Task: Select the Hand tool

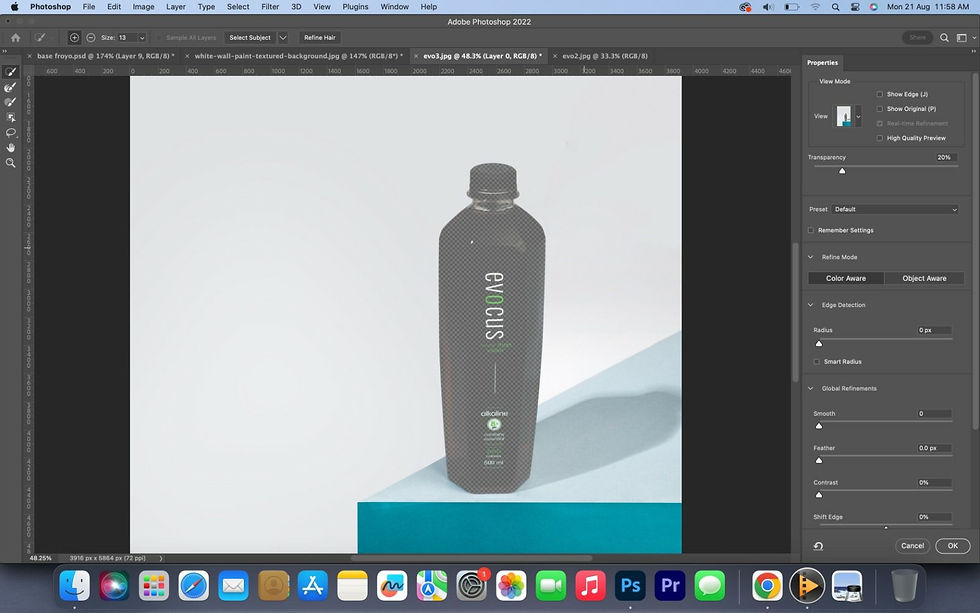Action: click(x=11, y=147)
